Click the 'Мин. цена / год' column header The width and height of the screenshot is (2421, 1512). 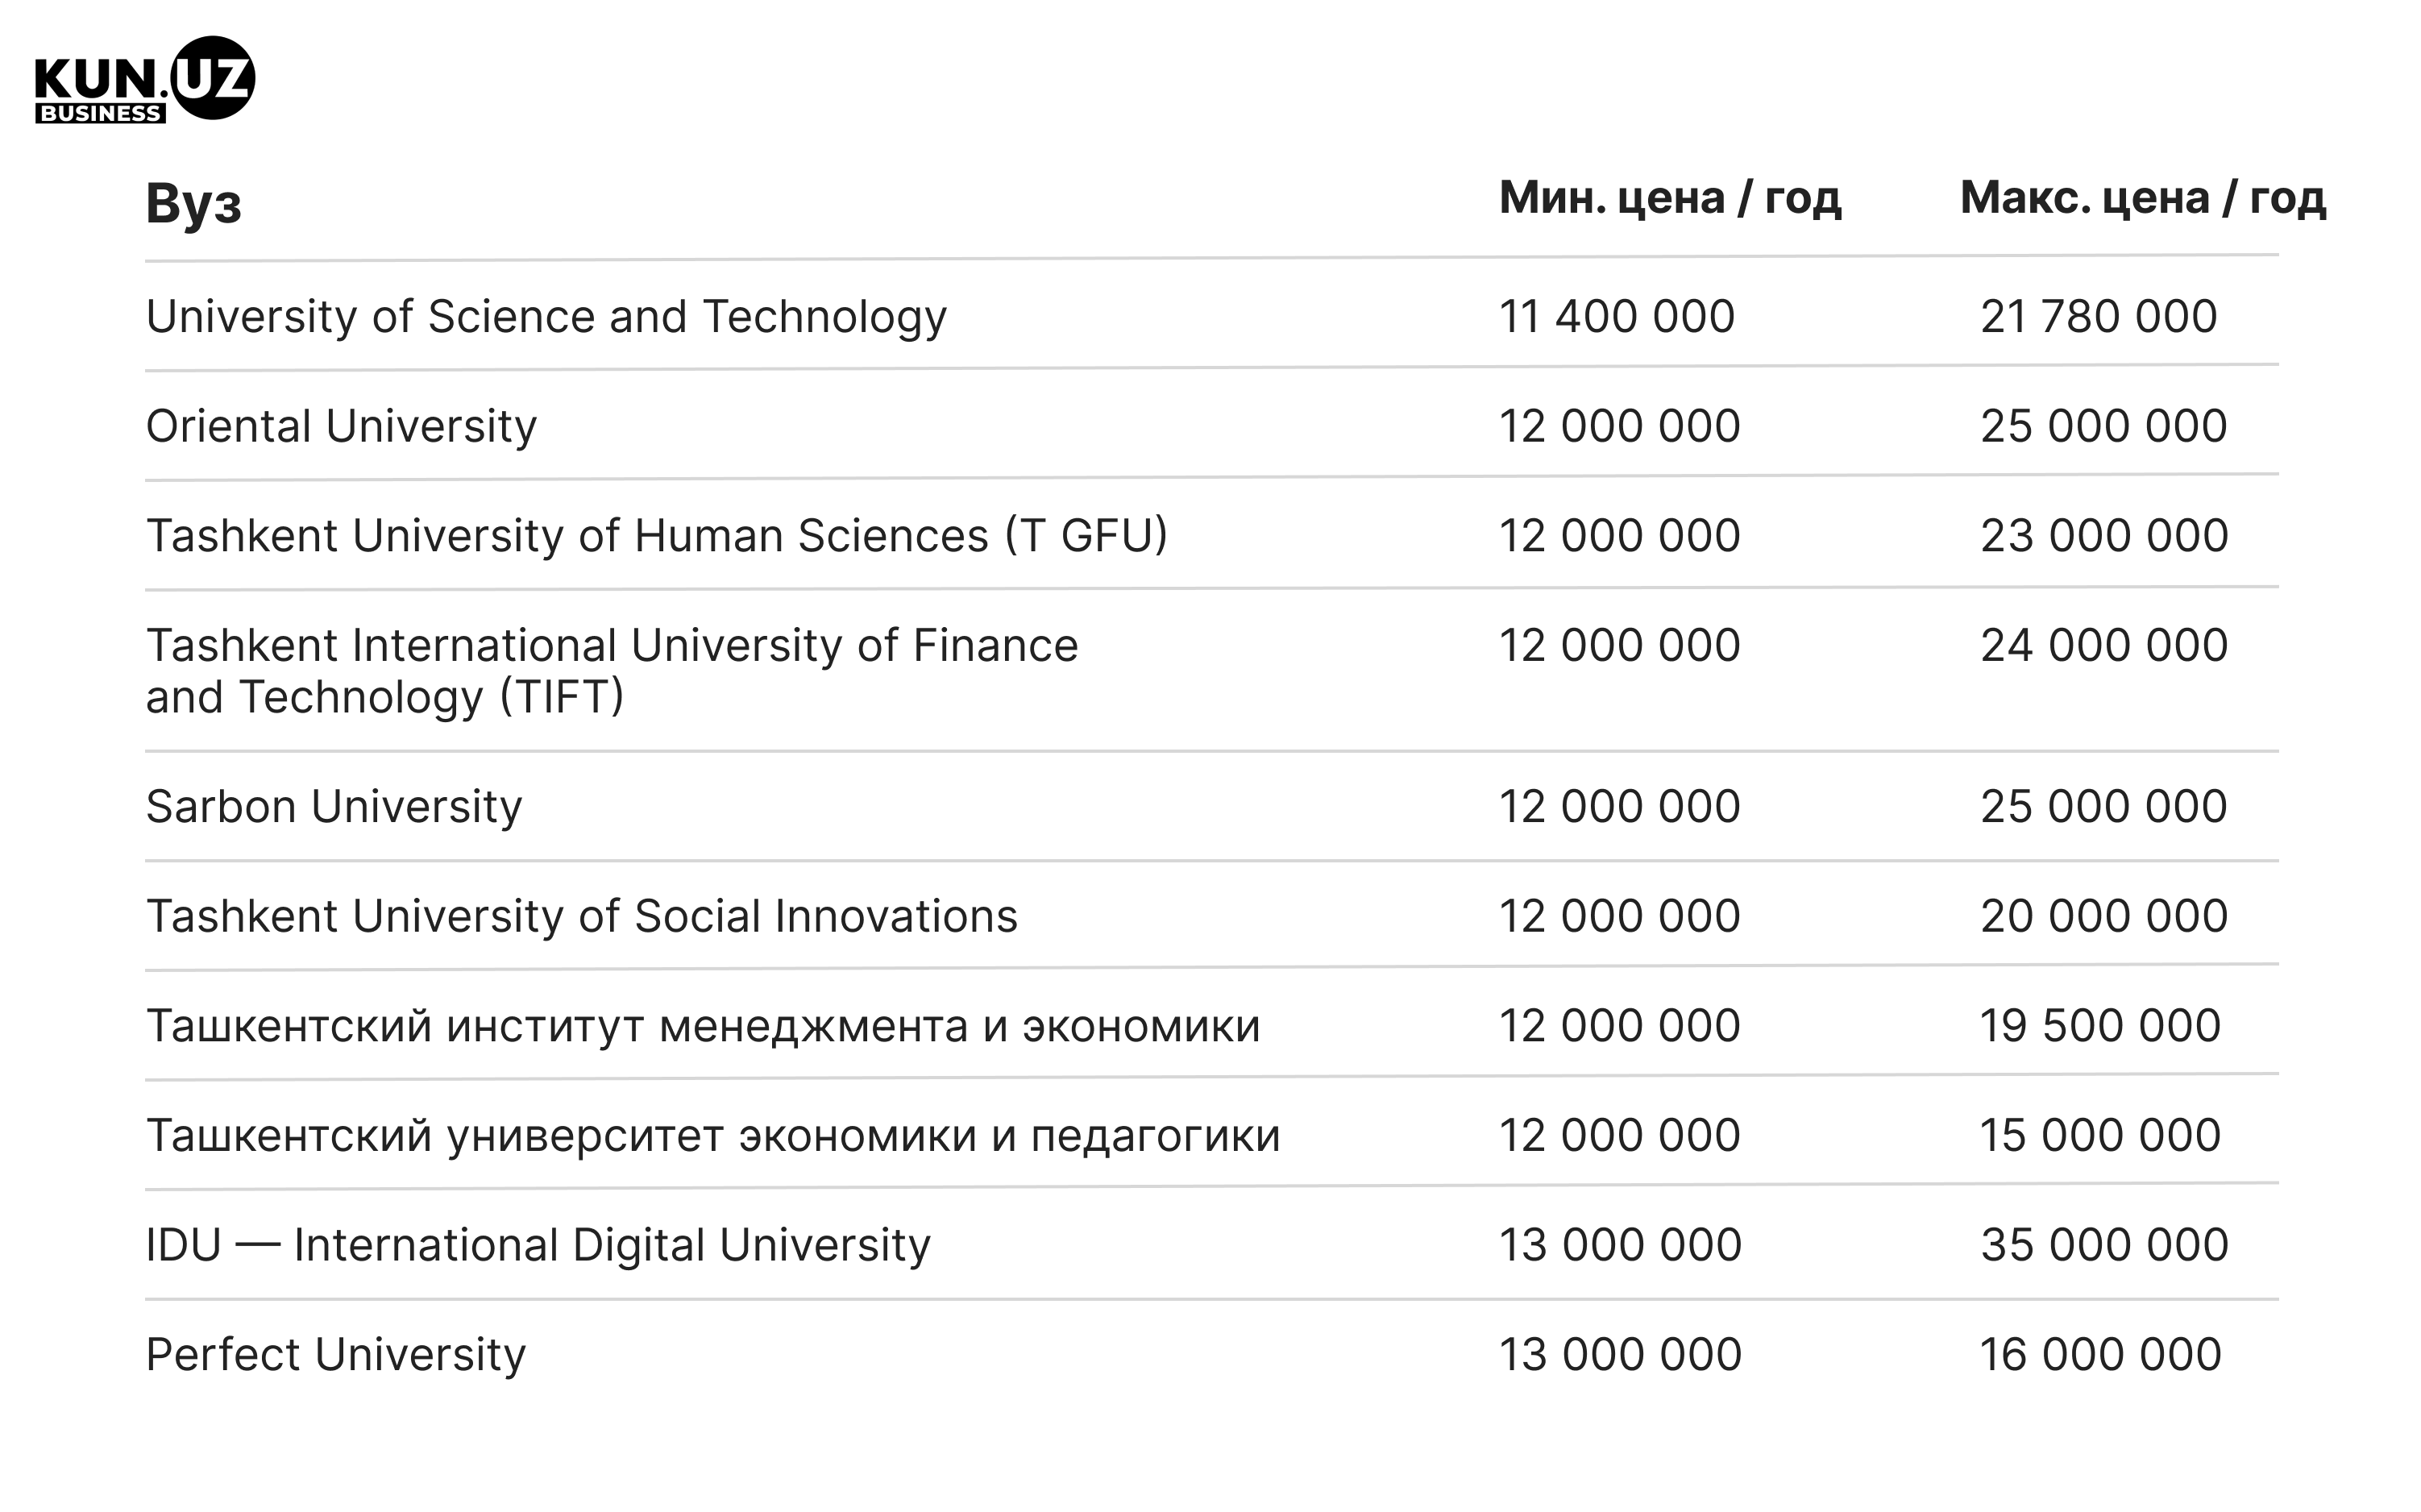click(x=1669, y=198)
